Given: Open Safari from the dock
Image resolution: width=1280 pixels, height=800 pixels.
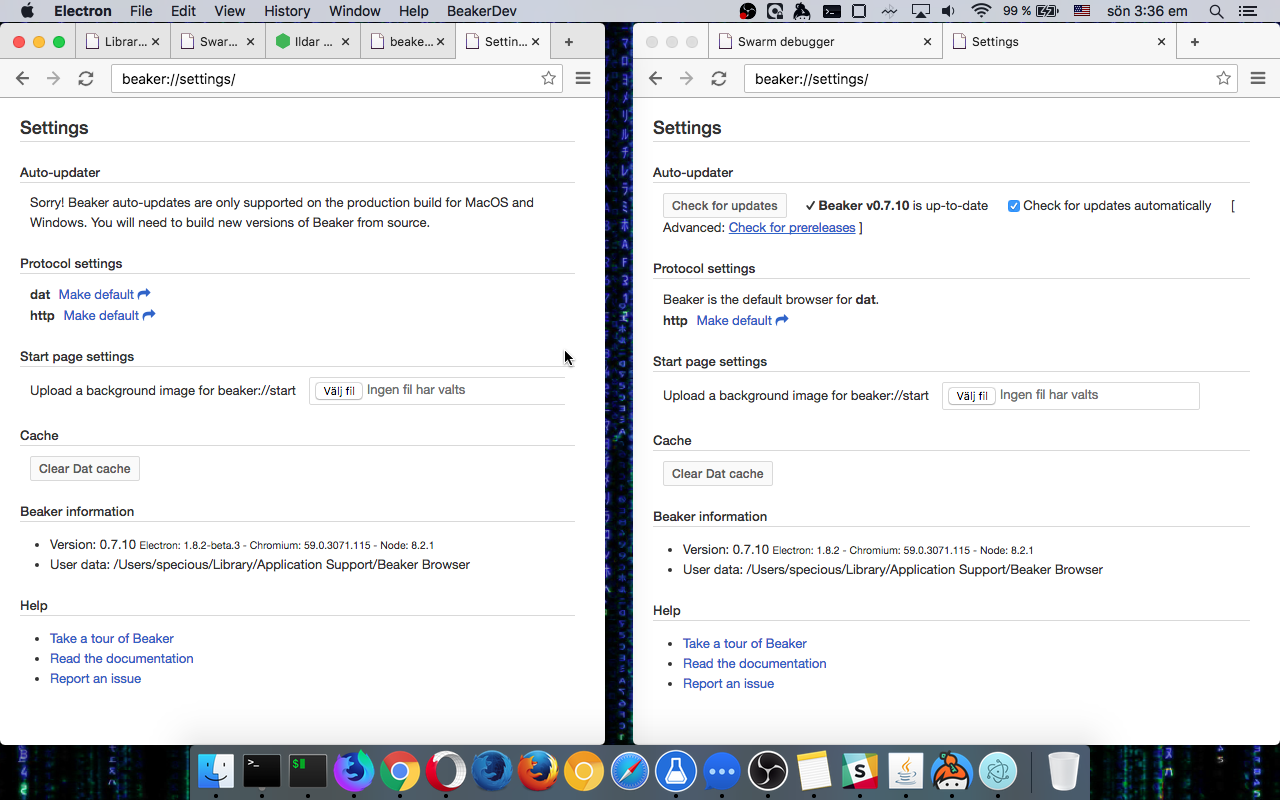Looking at the screenshot, I should pyautogui.click(x=630, y=770).
